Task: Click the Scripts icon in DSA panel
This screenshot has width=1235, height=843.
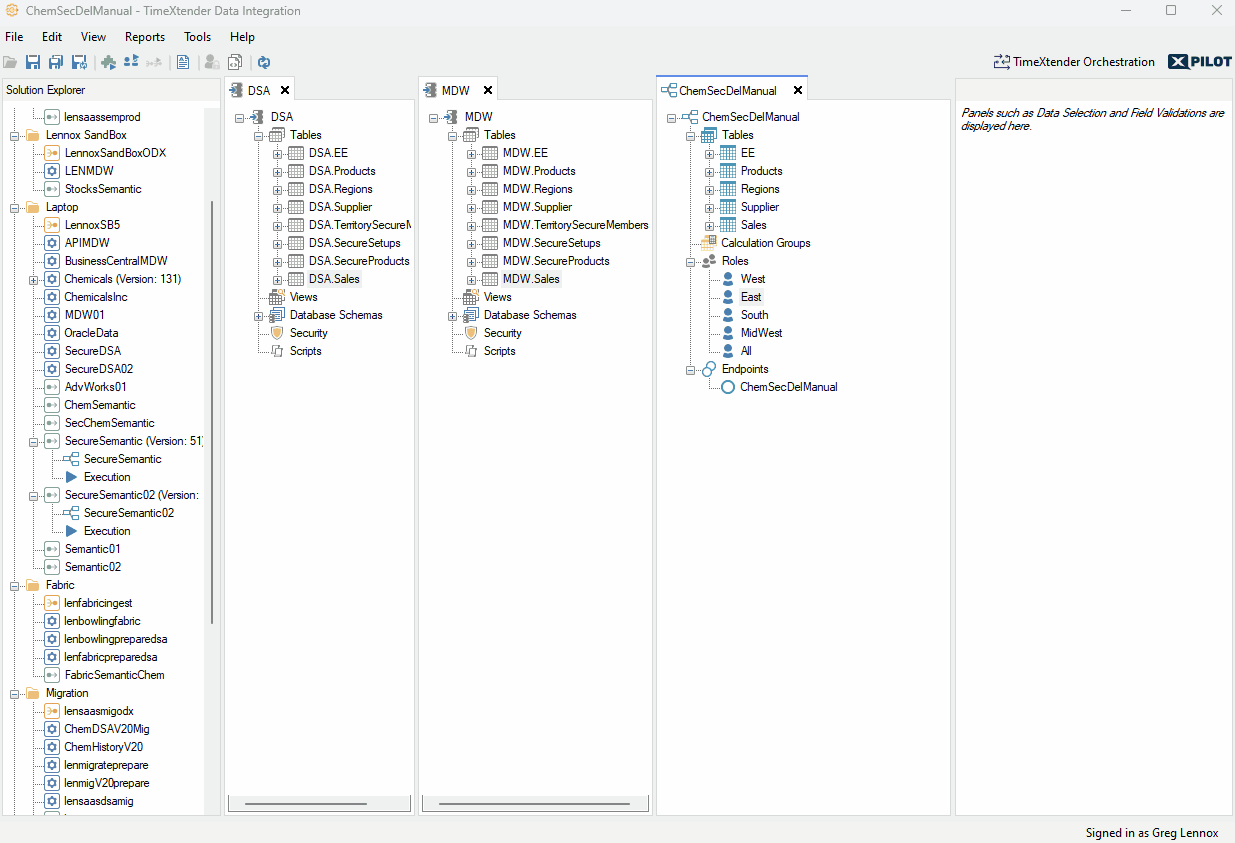Action: [277, 351]
